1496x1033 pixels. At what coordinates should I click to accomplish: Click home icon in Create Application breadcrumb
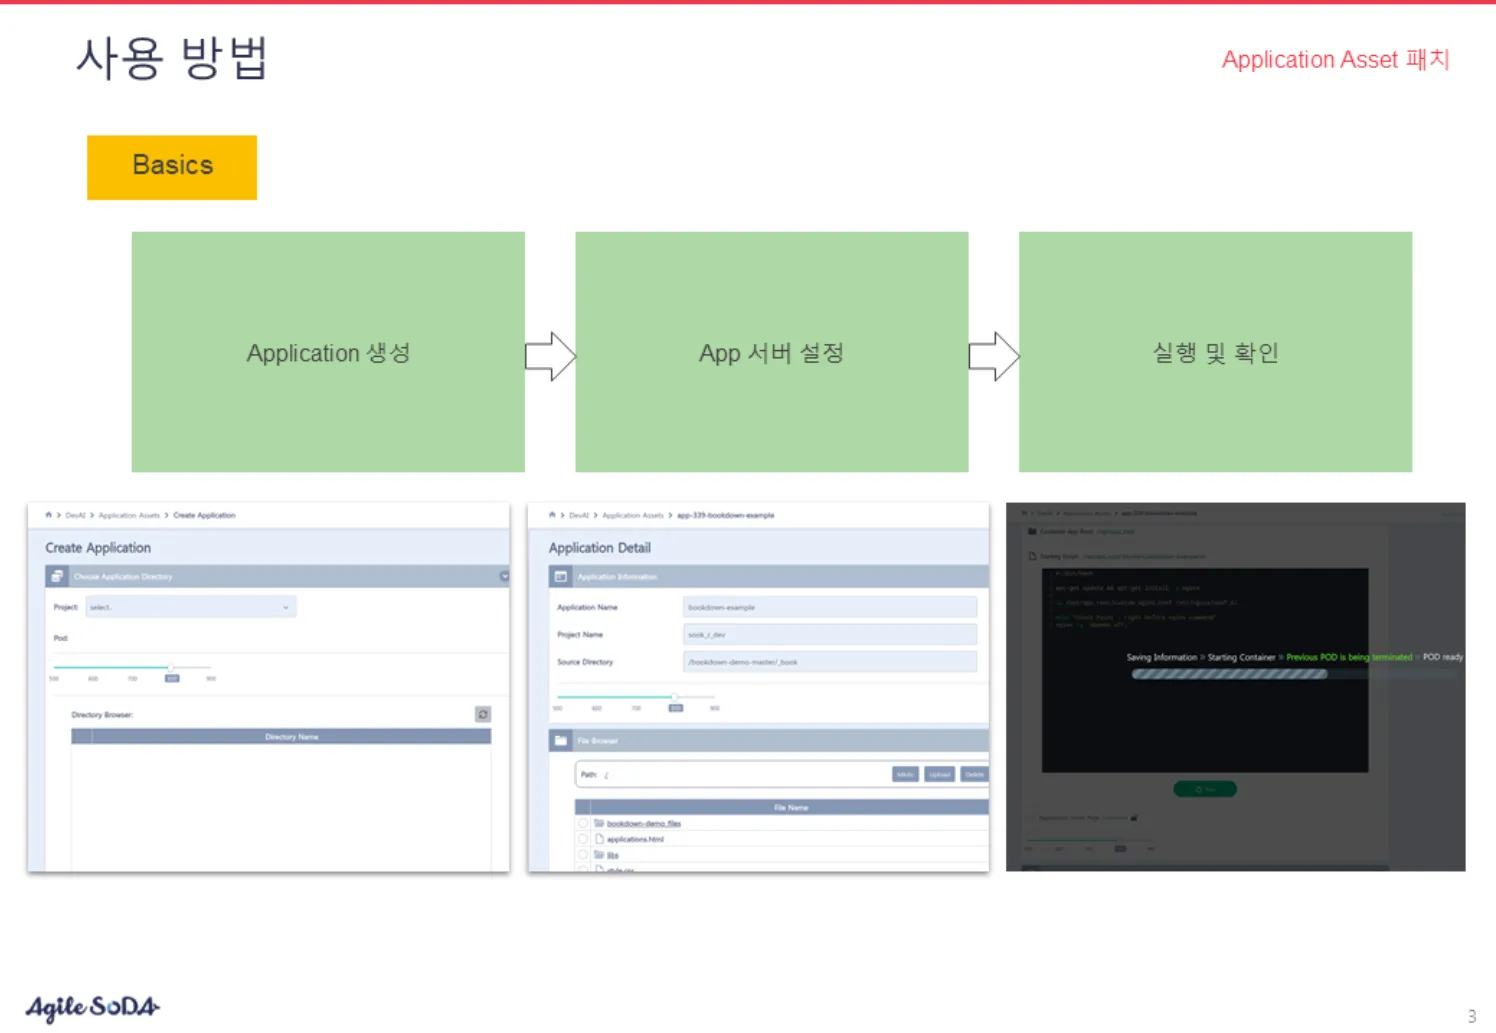click(x=48, y=515)
